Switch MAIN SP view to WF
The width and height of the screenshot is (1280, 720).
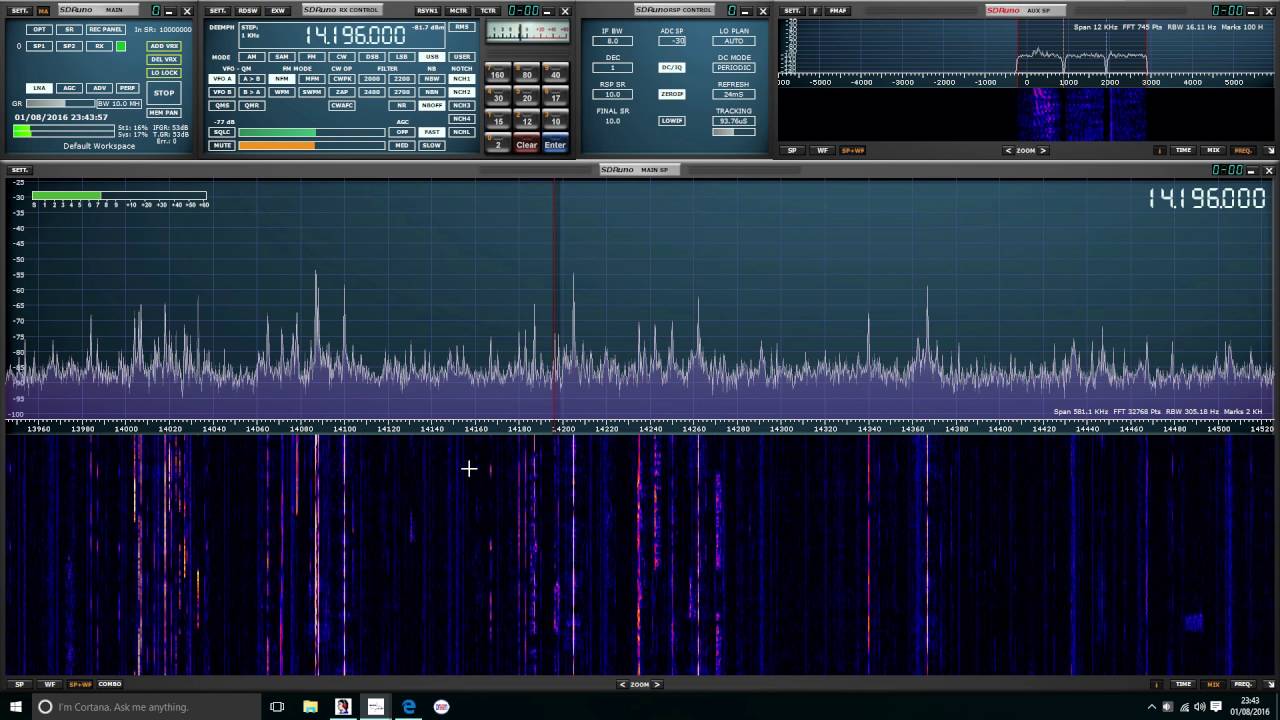click(49, 684)
